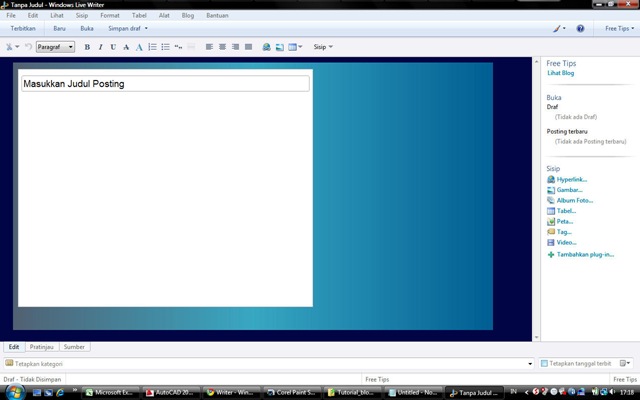Click the cut scissors icon in toolbar

(x=9, y=47)
